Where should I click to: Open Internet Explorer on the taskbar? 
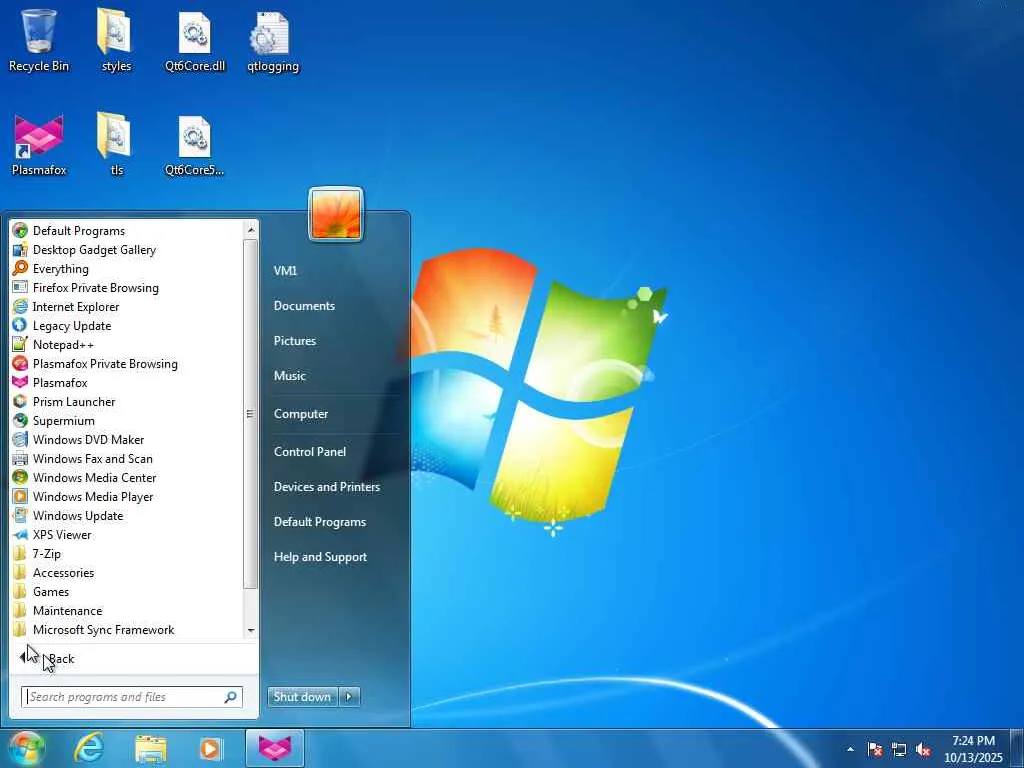pos(88,748)
